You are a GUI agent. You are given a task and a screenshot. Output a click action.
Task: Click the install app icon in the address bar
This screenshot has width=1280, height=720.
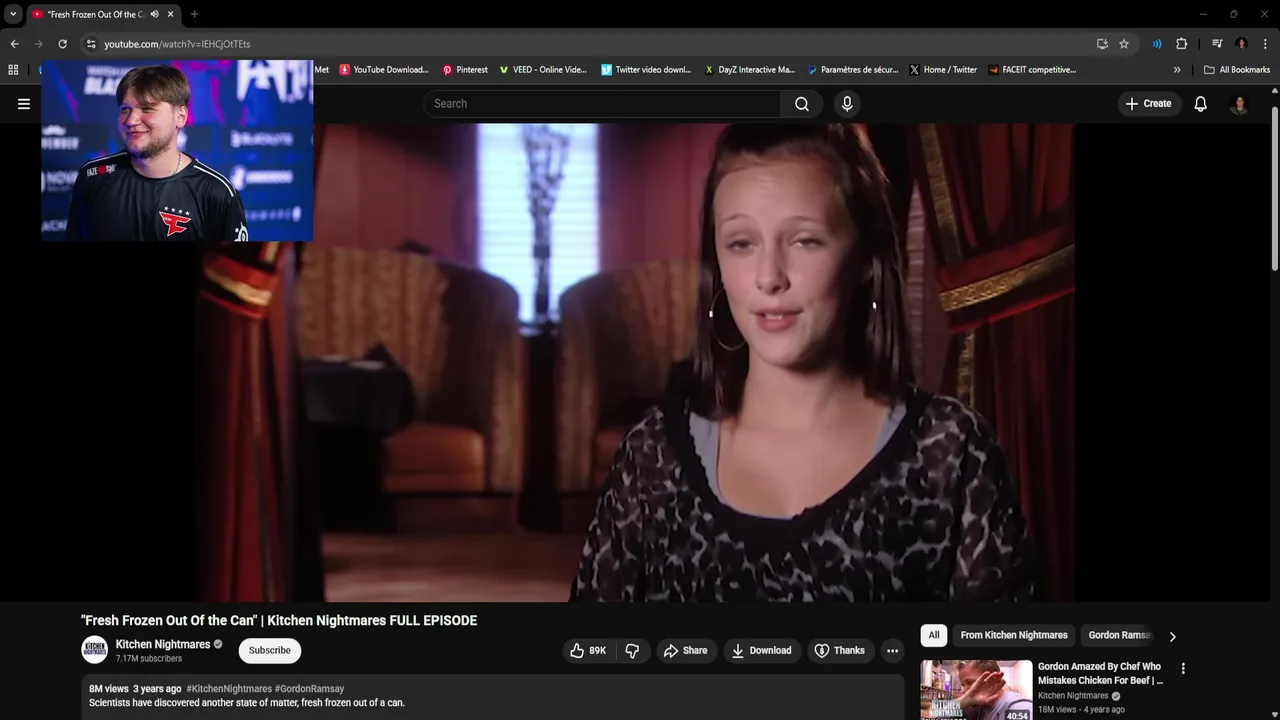[1102, 44]
